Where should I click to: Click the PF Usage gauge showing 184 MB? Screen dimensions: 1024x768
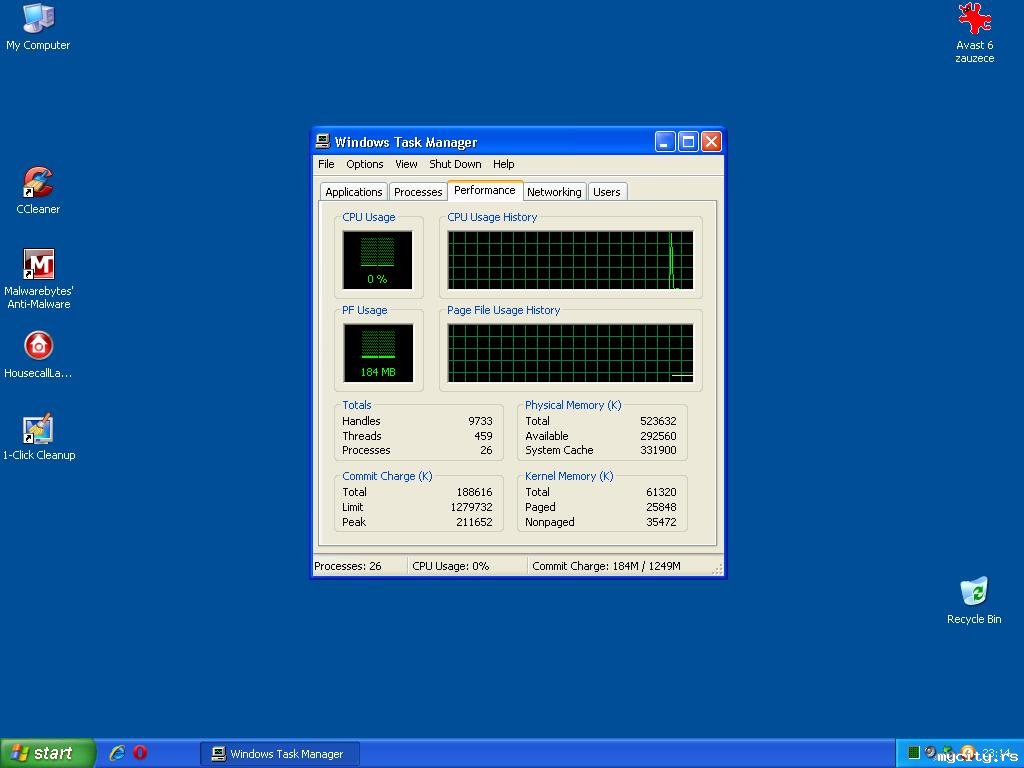click(378, 353)
